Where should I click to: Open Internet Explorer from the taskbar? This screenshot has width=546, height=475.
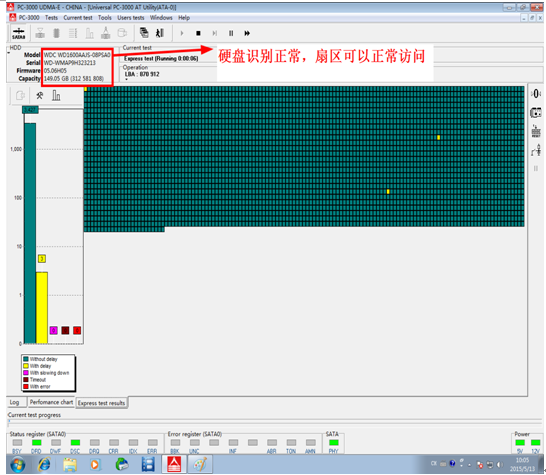point(44,464)
